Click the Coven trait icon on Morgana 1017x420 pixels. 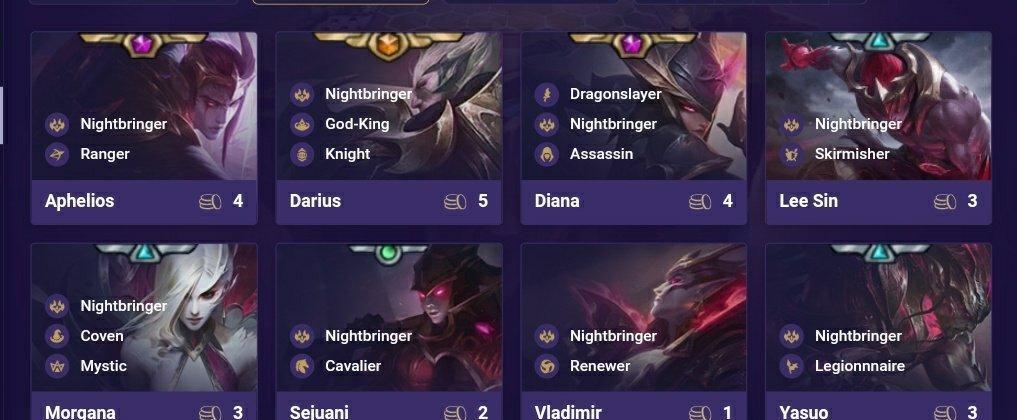click(x=57, y=336)
